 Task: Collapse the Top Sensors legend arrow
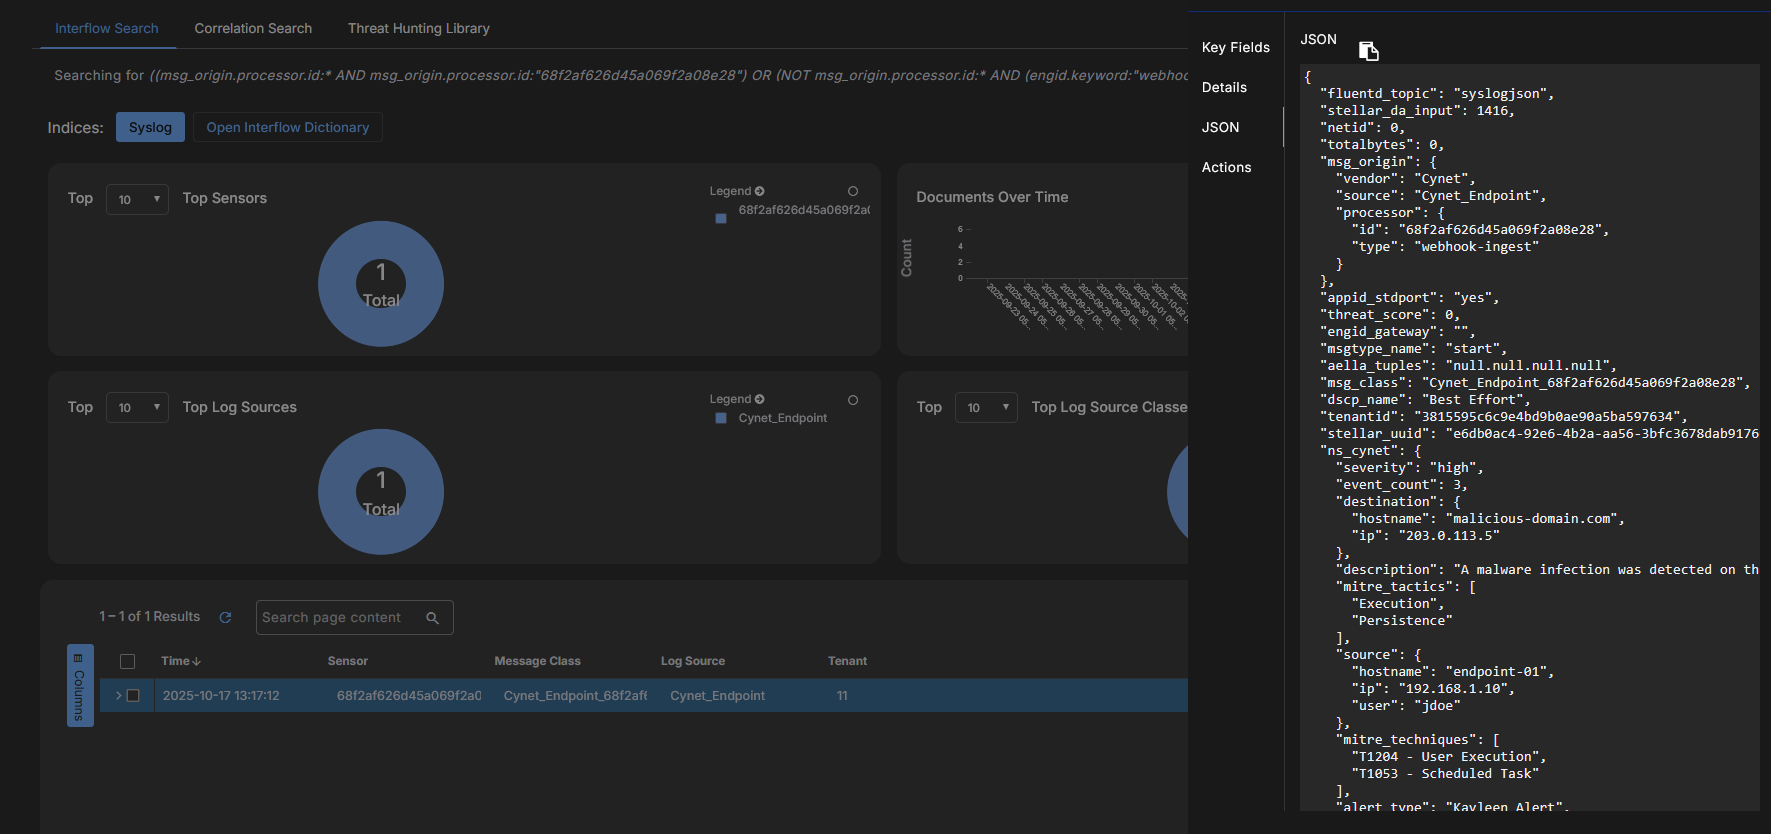(x=760, y=191)
